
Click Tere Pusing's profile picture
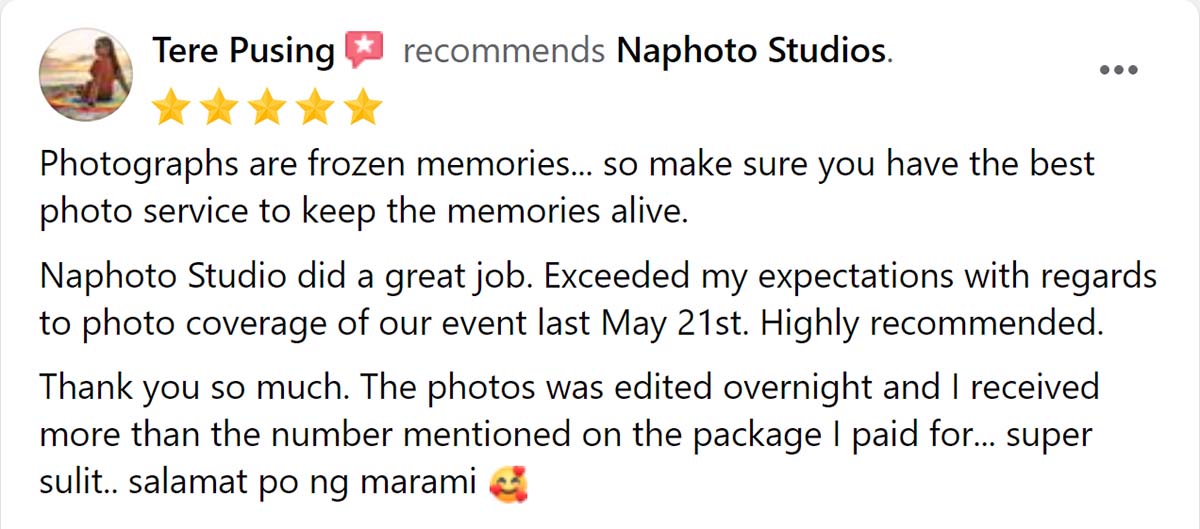85,74
